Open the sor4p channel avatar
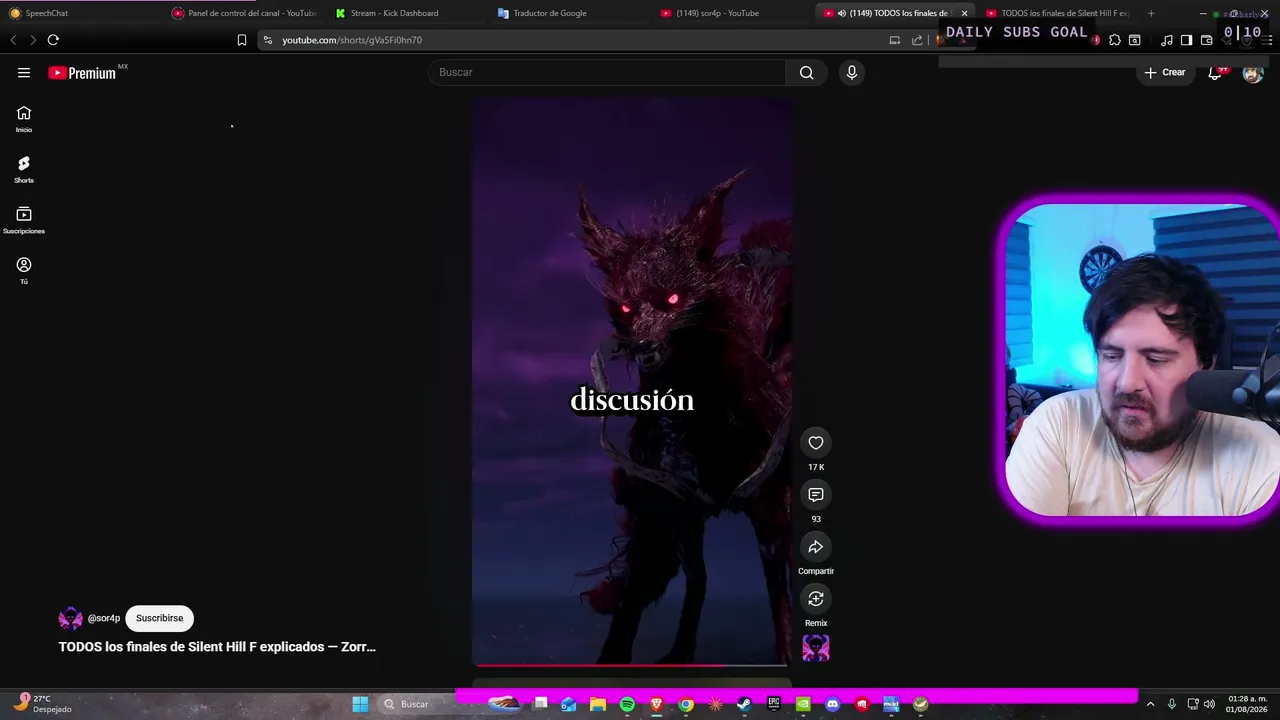This screenshot has height=720, width=1280. (x=70, y=618)
